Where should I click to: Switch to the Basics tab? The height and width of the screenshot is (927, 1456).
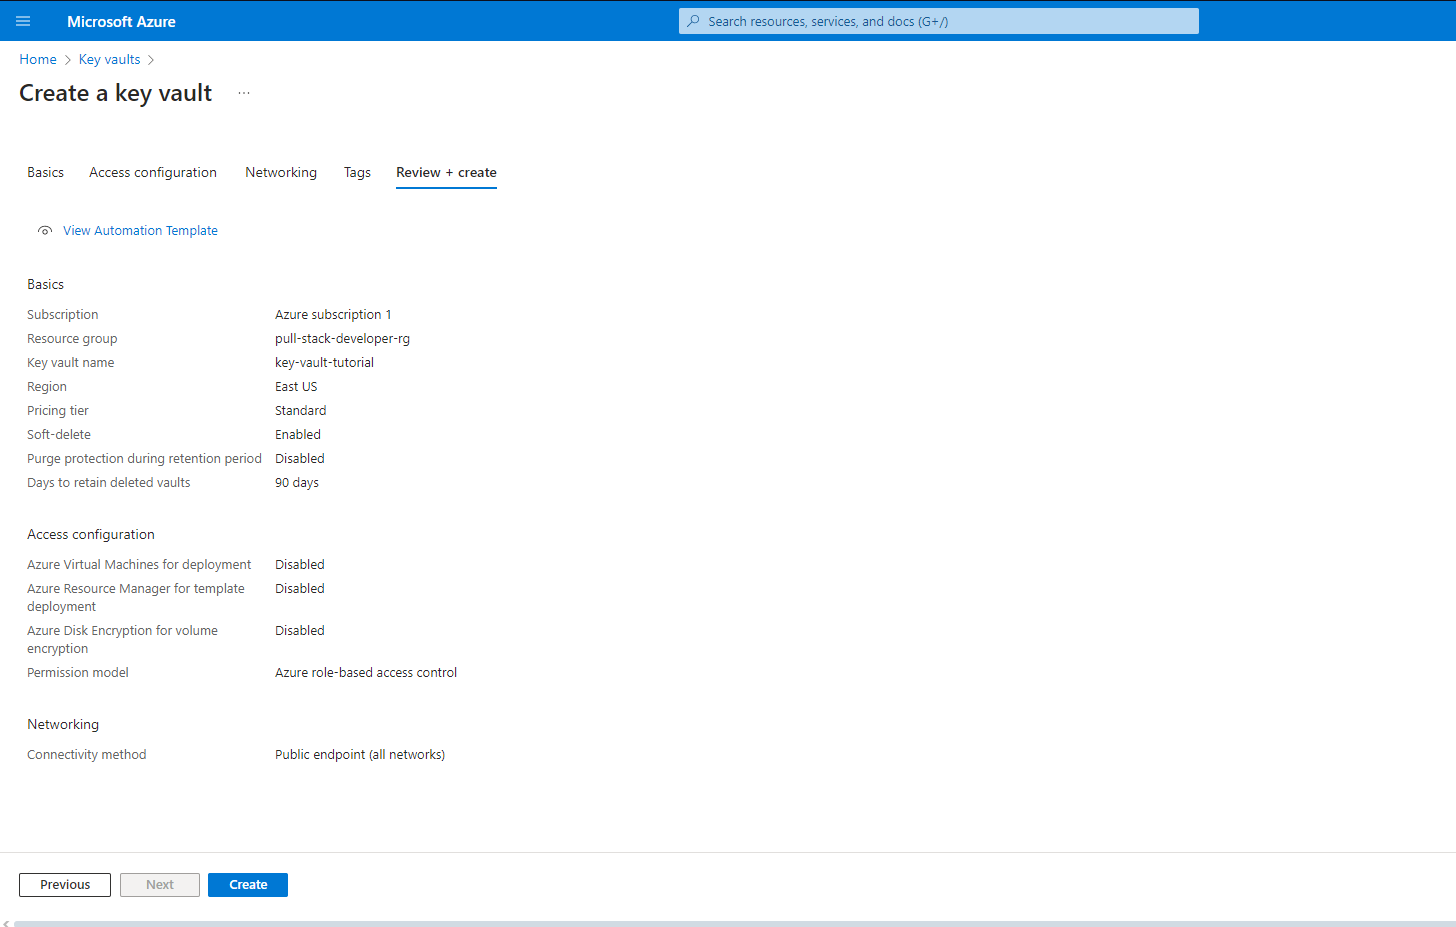click(45, 173)
